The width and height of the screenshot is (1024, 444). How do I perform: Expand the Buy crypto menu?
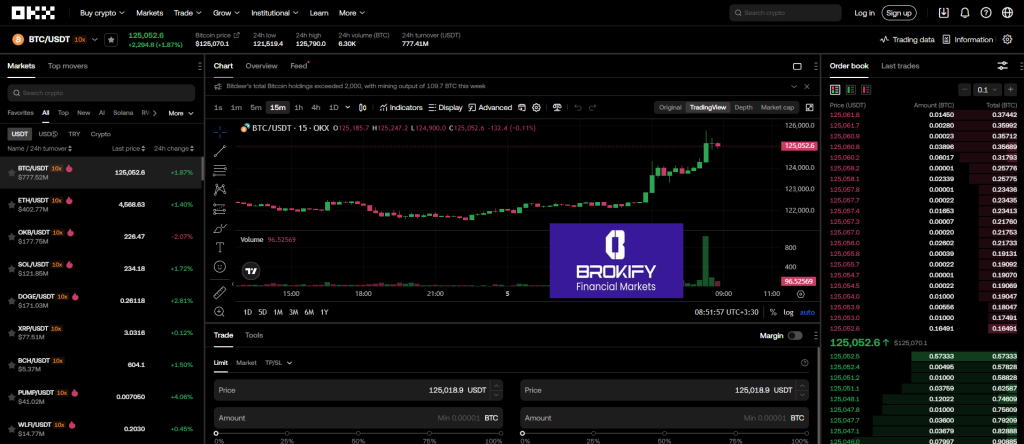click(102, 13)
